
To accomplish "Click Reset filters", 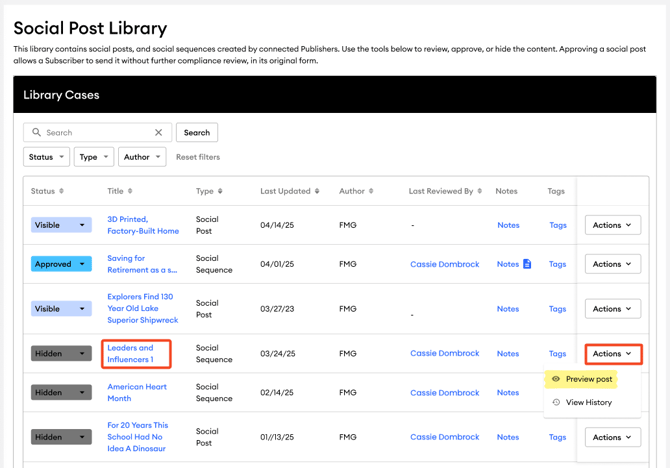I will (198, 157).
